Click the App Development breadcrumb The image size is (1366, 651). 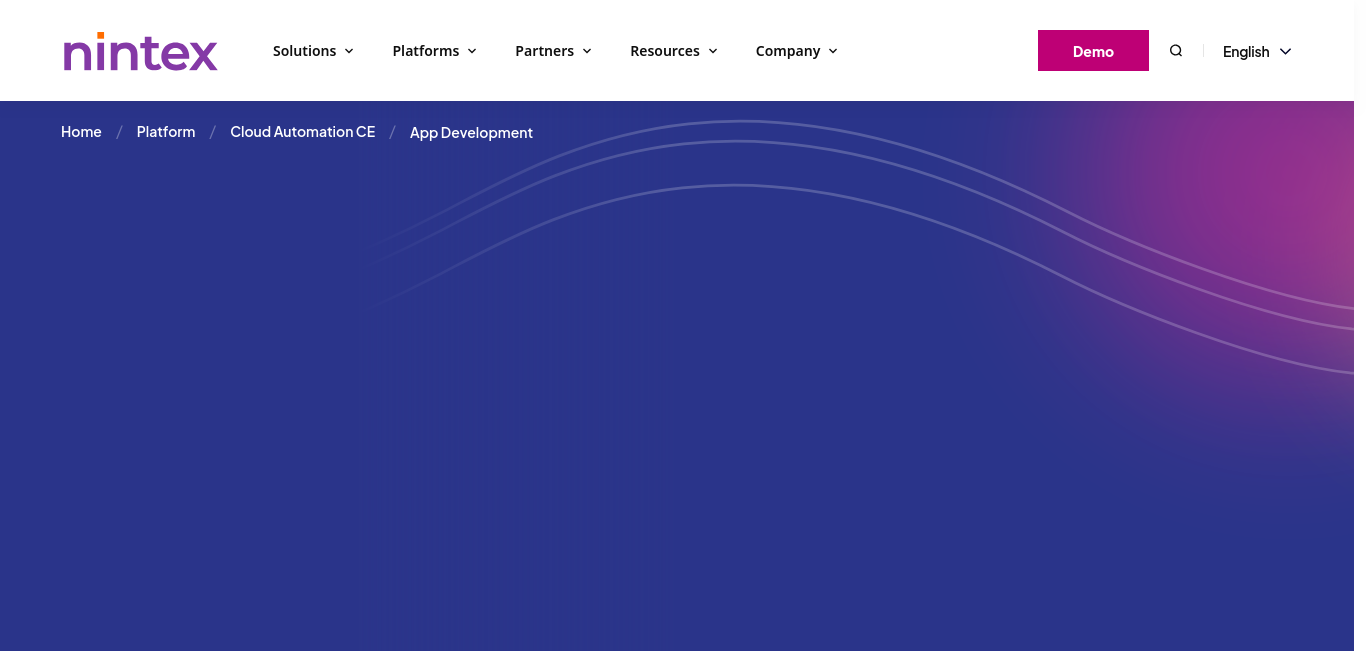pyautogui.click(x=471, y=133)
